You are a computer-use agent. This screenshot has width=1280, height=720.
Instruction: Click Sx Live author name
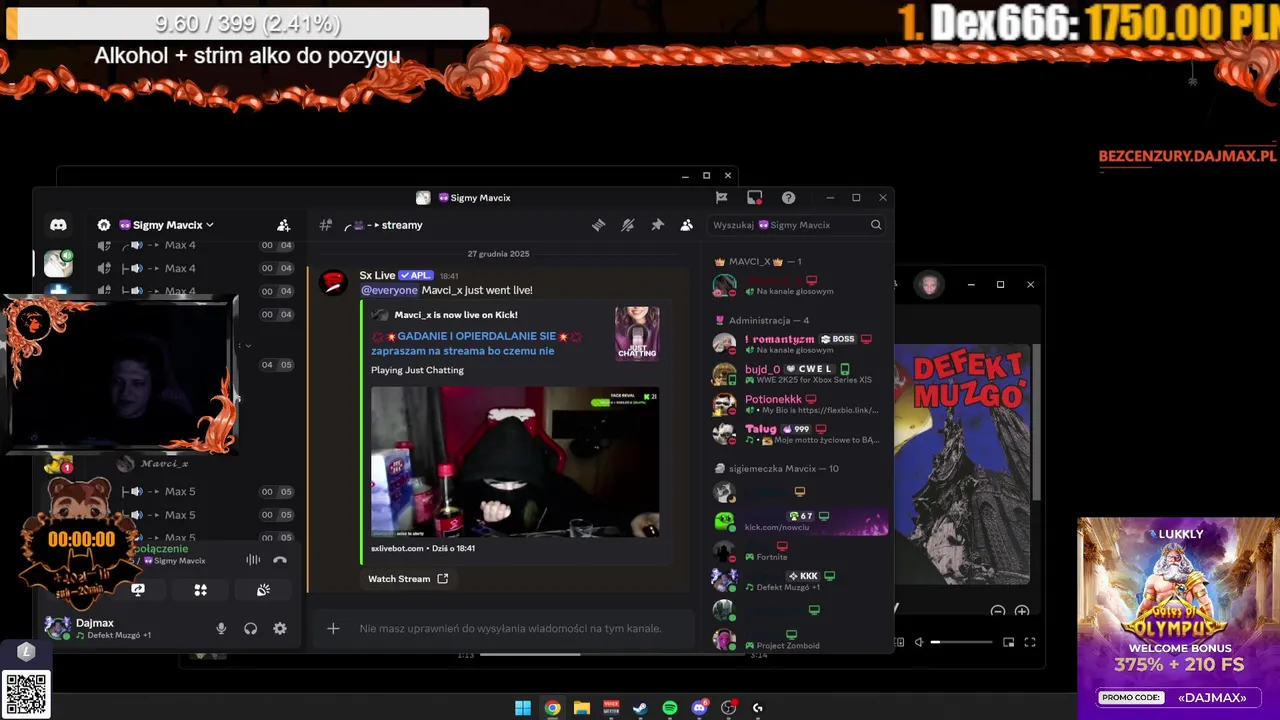click(x=377, y=275)
